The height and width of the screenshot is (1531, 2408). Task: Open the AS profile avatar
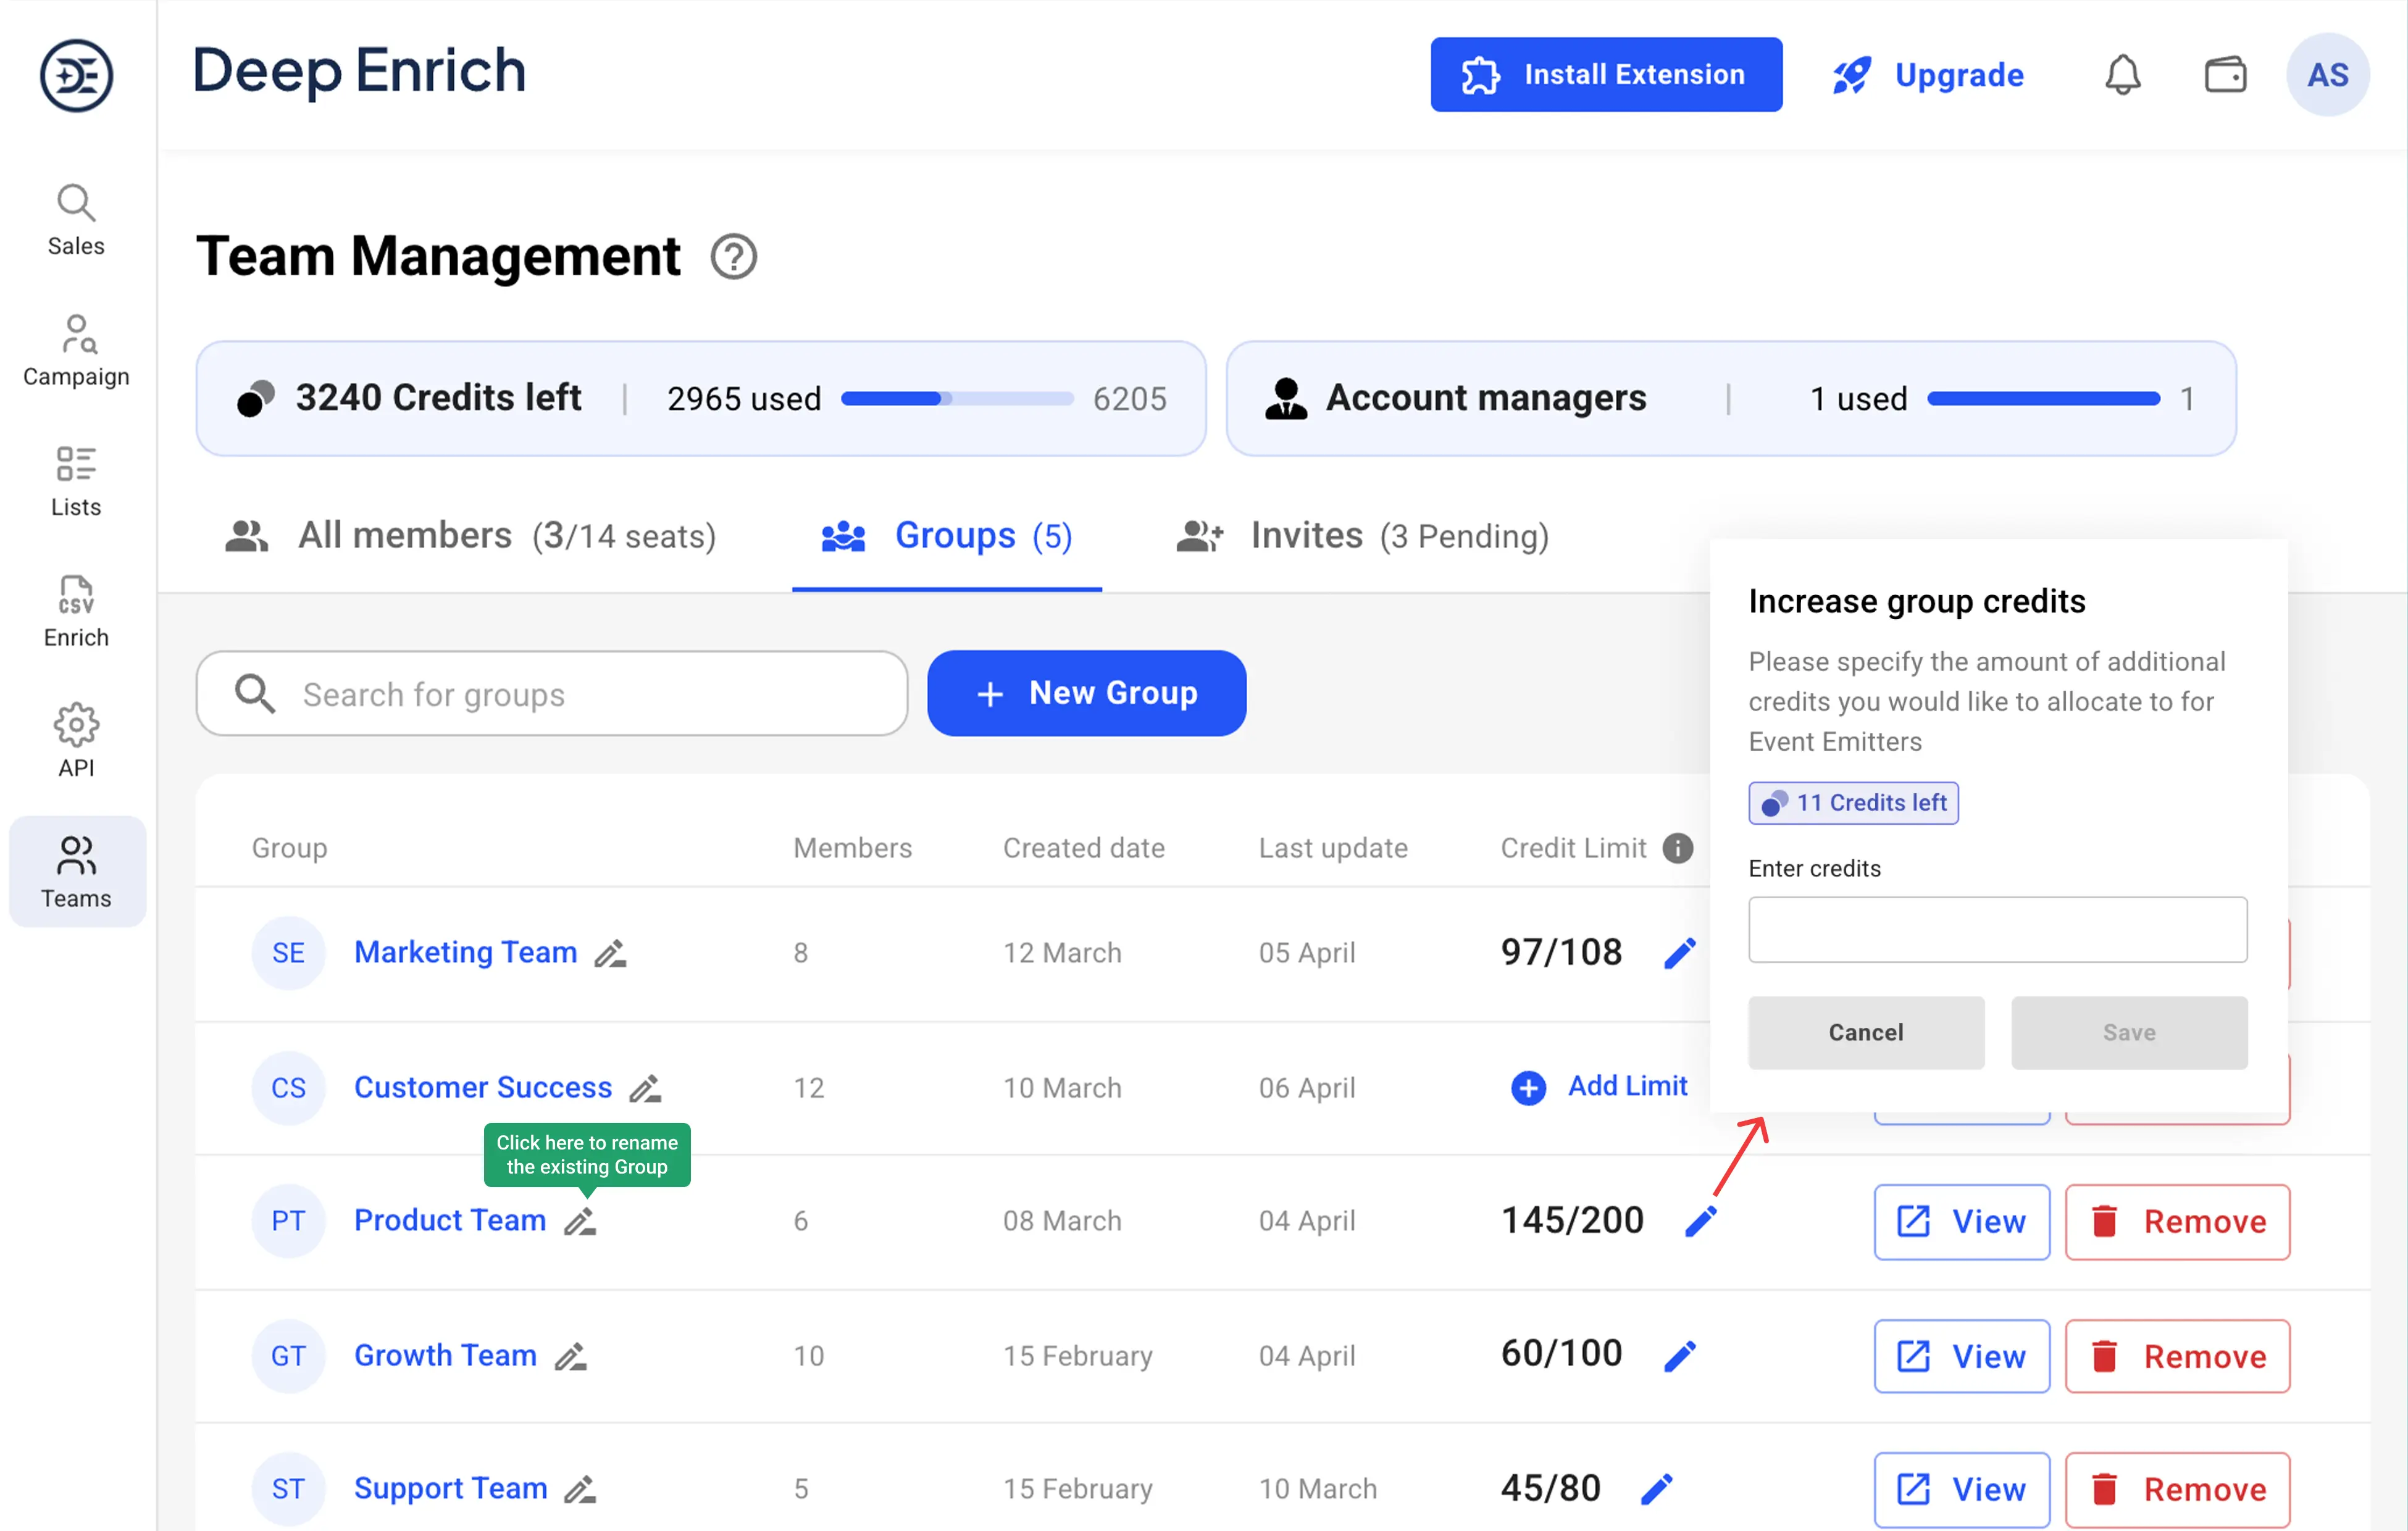pyautogui.click(x=2327, y=75)
